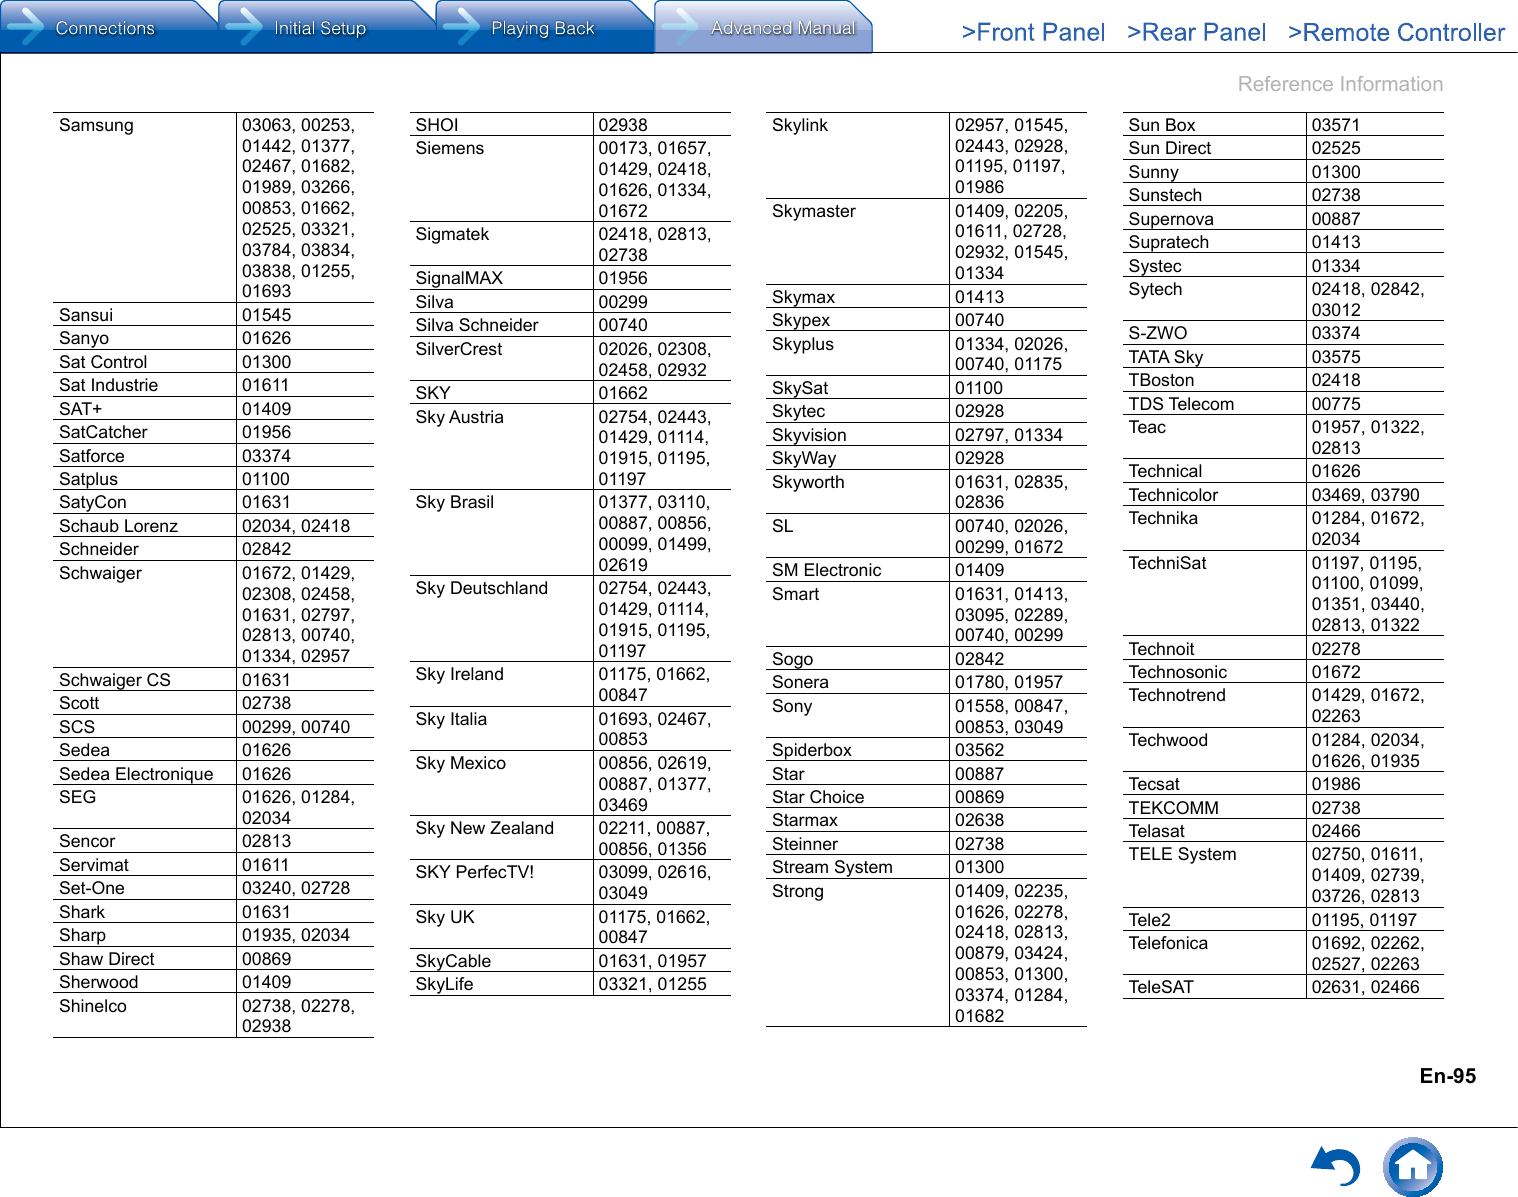Select the Supernova entry
Image resolution: width=1518 pixels, height=1197 pixels.
1171,219
